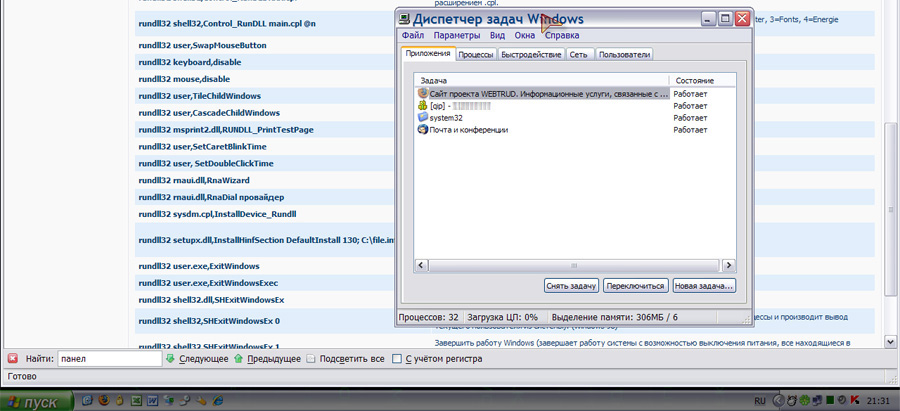The width and height of the screenshot is (900, 411).
Task: Click the Firefox icon beside the WEBTRUD task
Action: click(x=423, y=93)
